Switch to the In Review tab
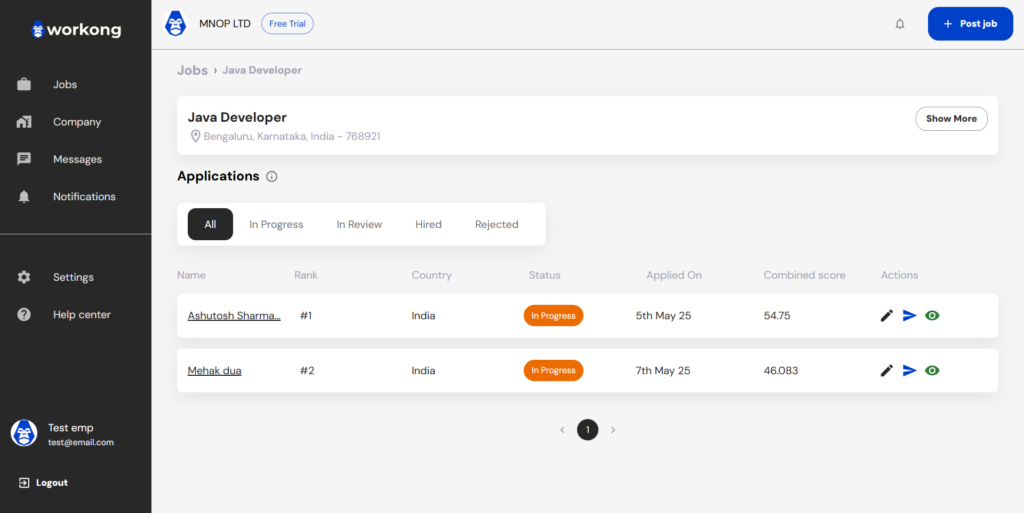This screenshot has width=1024, height=513. [x=359, y=225]
